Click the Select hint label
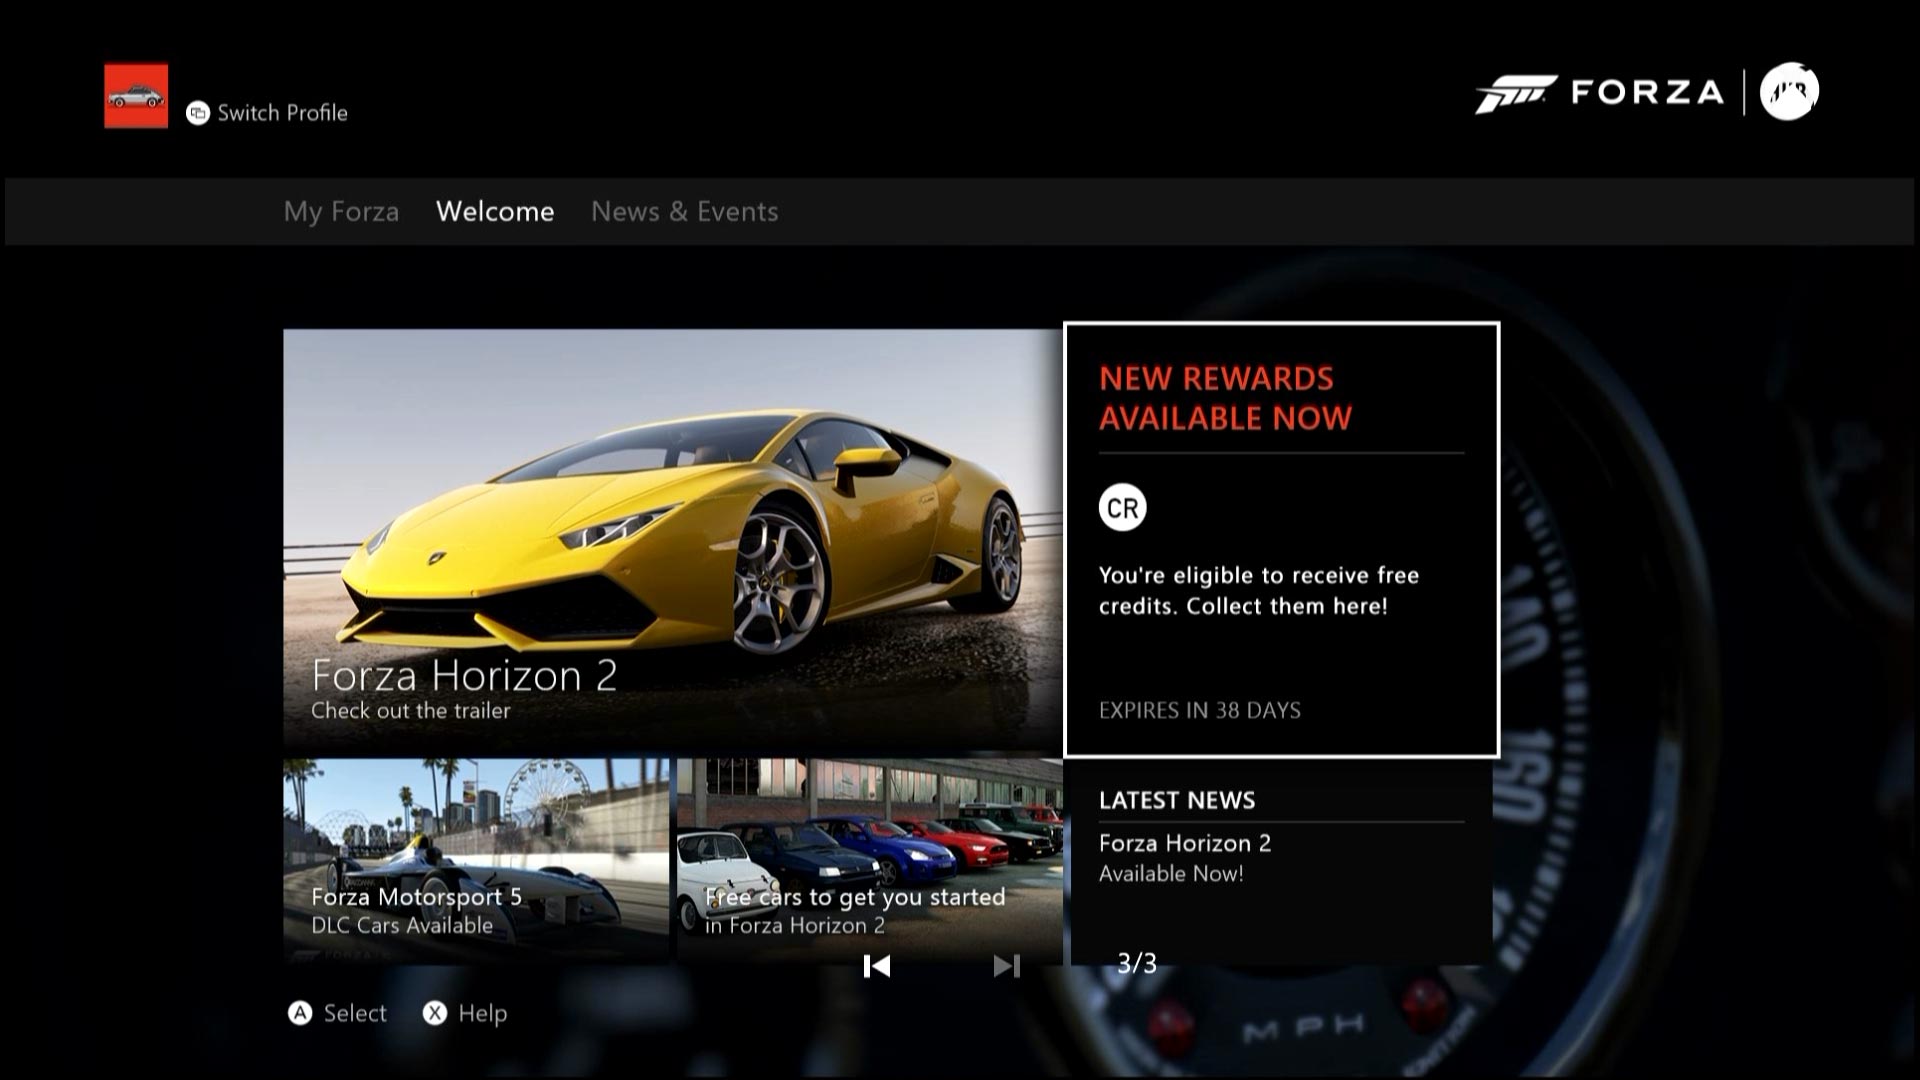Screen dimensions: 1920x1080 click(x=355, y=1013)
